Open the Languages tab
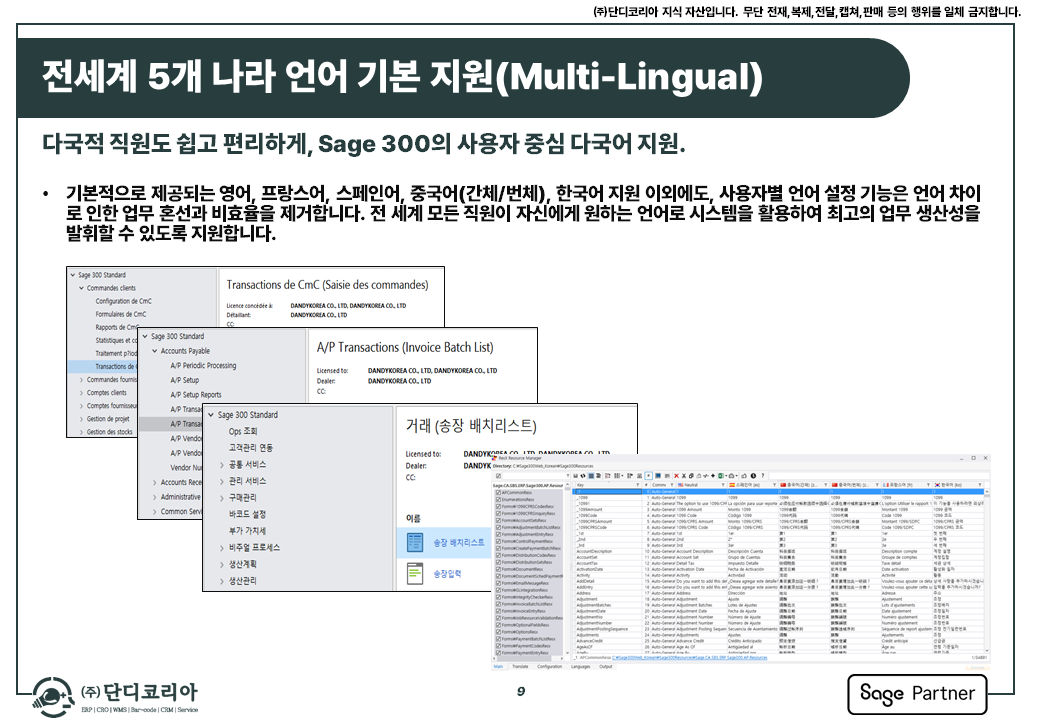This screenshot has height=720, width=1040. [580, 666]
